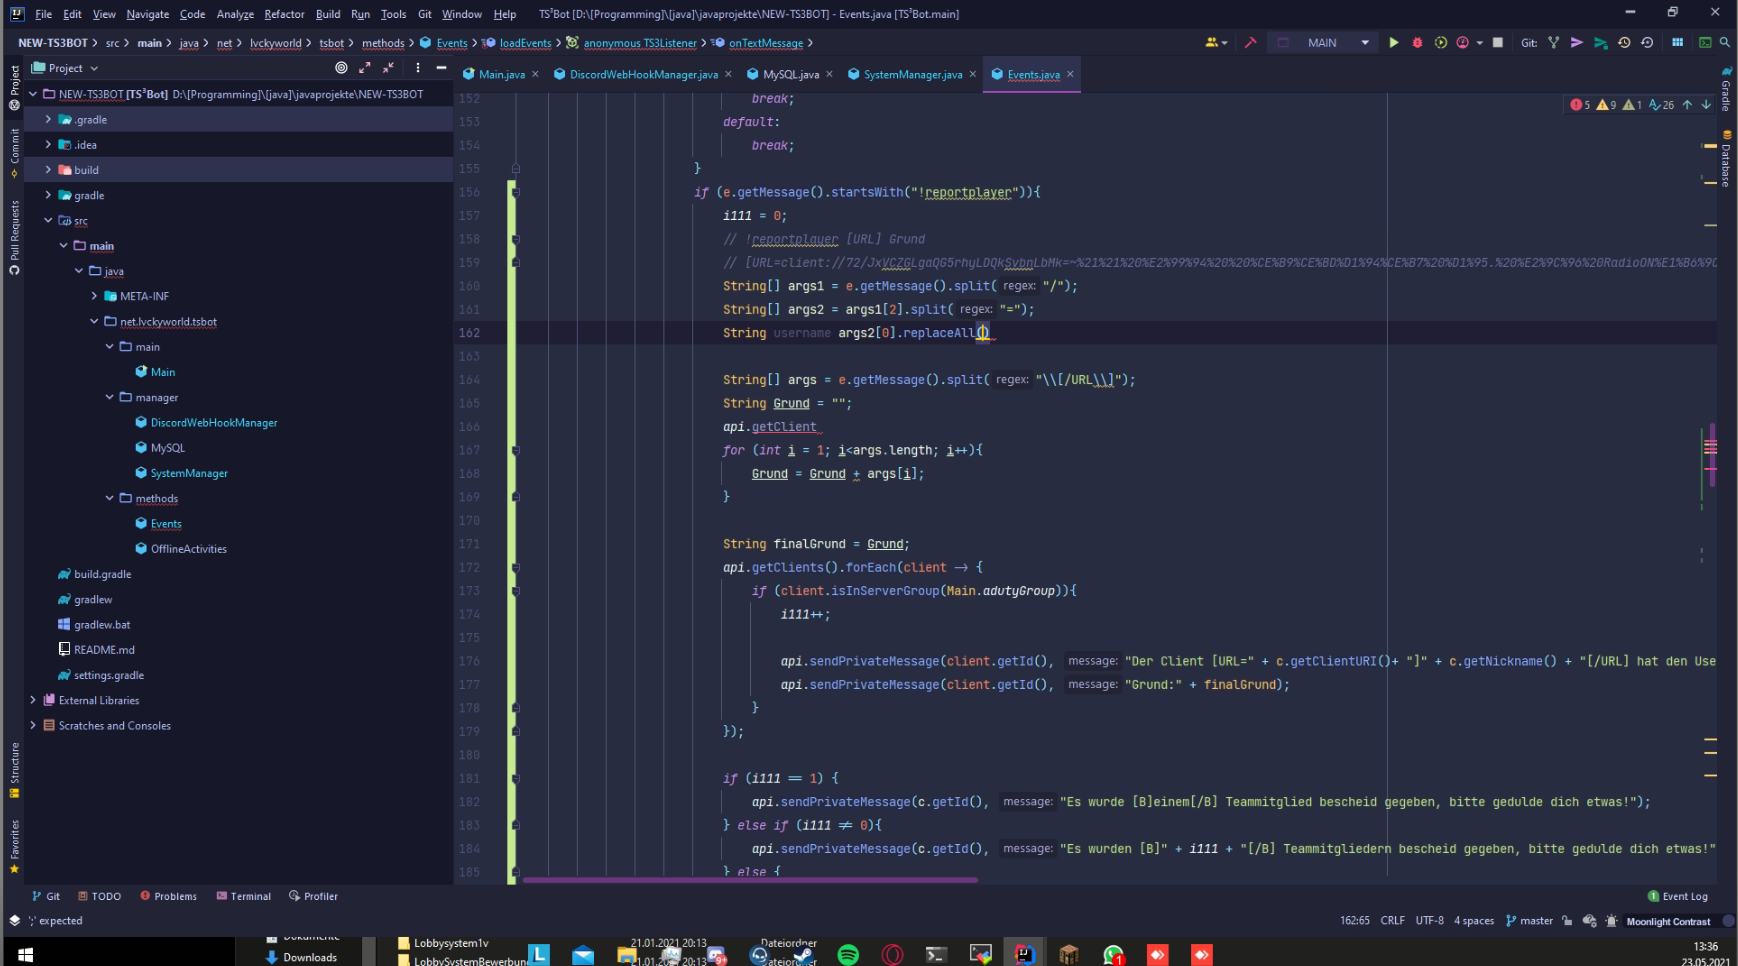Switch to the SystemManager.java tab

(912, 75)
